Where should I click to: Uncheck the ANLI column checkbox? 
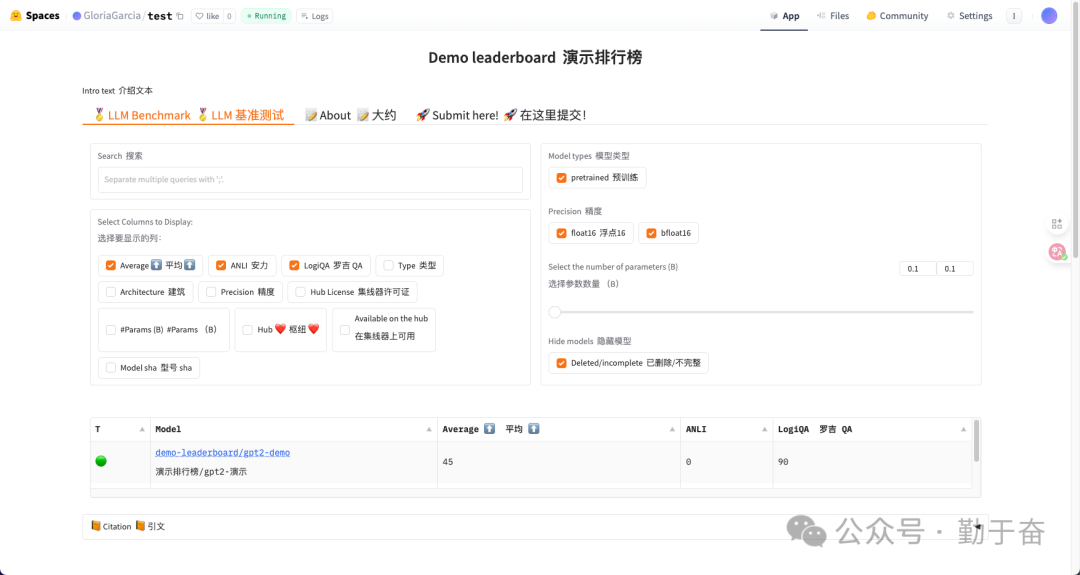click(221, 265)
